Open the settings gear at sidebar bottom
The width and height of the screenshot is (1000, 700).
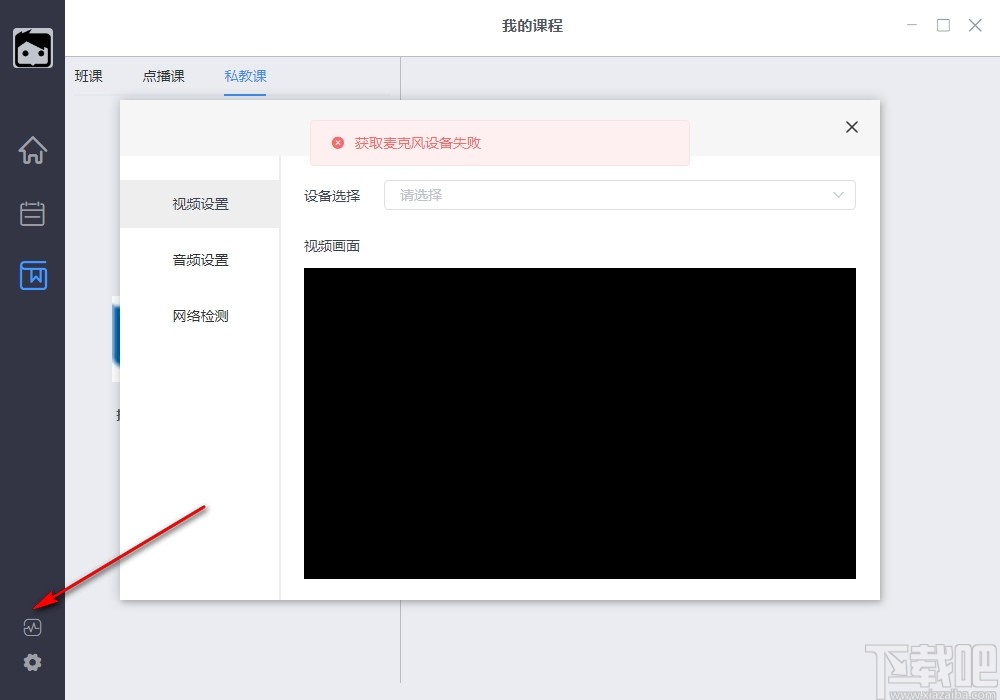click(32, 662)
